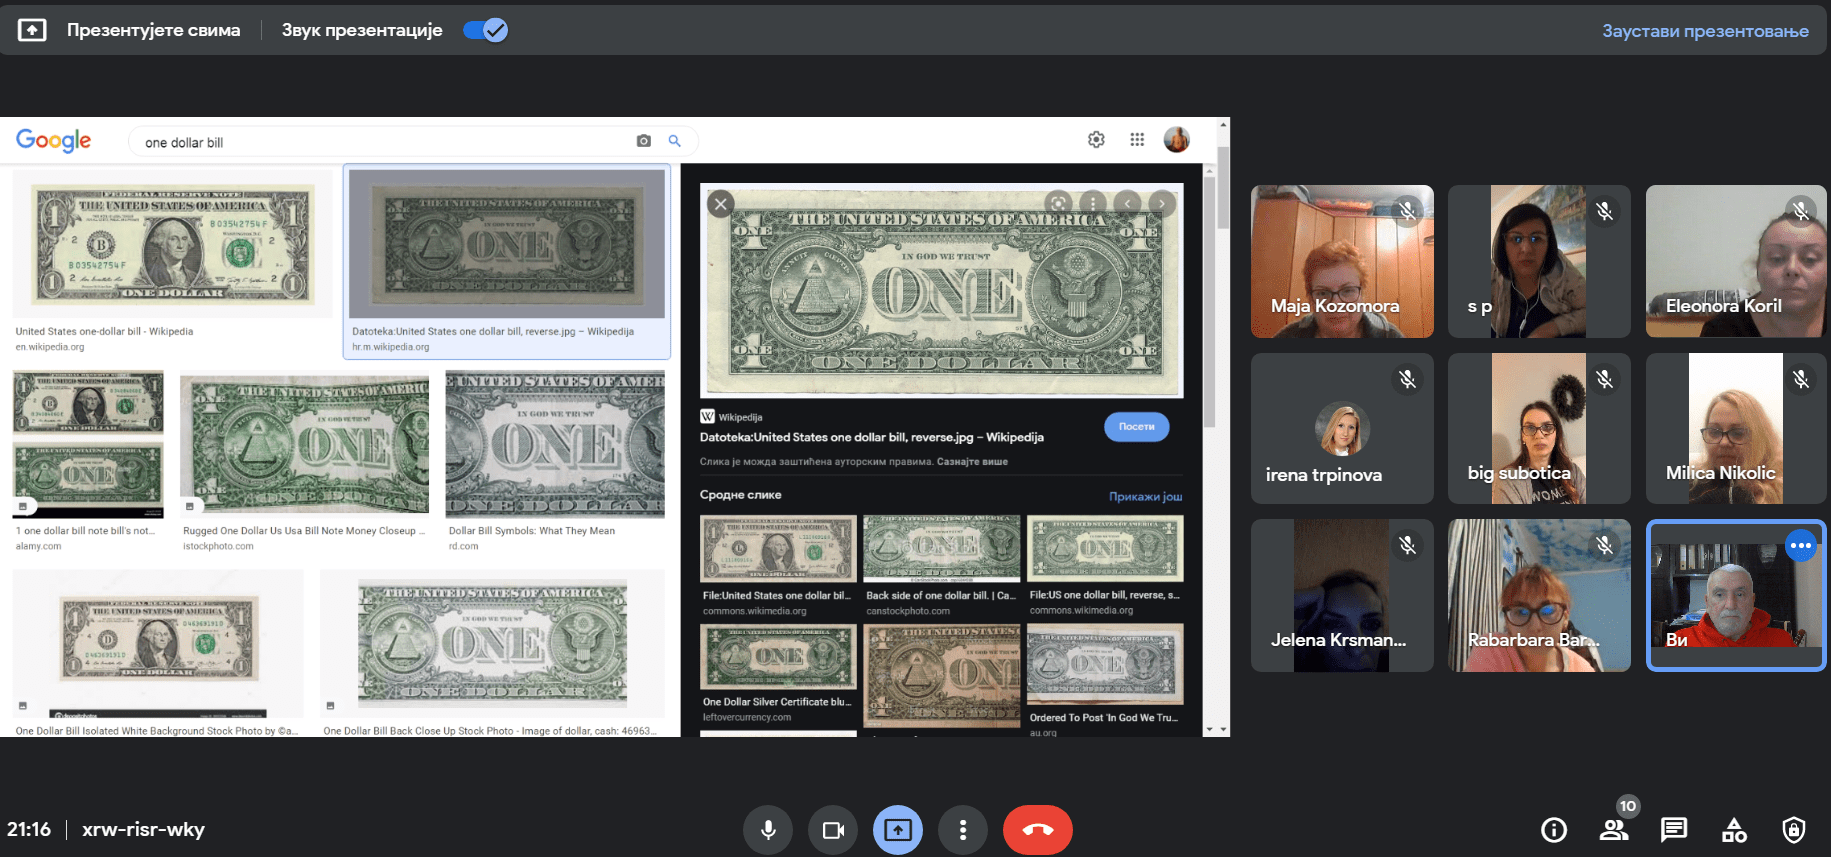The height and width of the screenshot is (857, 1831).
Task: Click the presenting screen icon in top bar
Action: click(32, 30)
